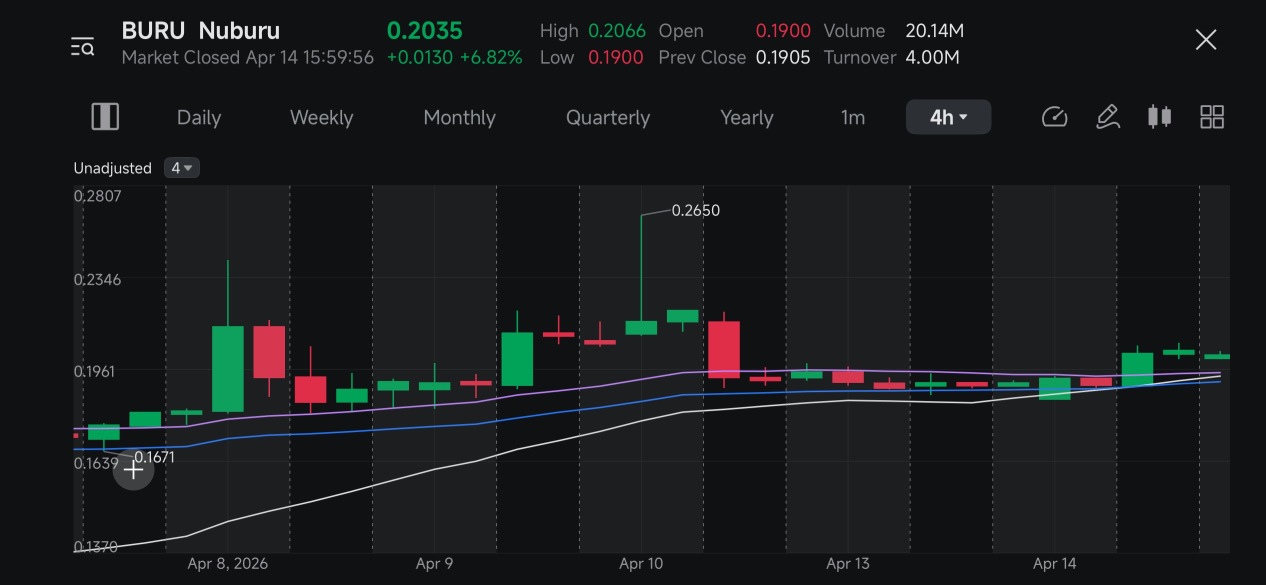Viewport: 1266px width, 585px height.
Task: Open the stock search list icon
Action: 82,46
